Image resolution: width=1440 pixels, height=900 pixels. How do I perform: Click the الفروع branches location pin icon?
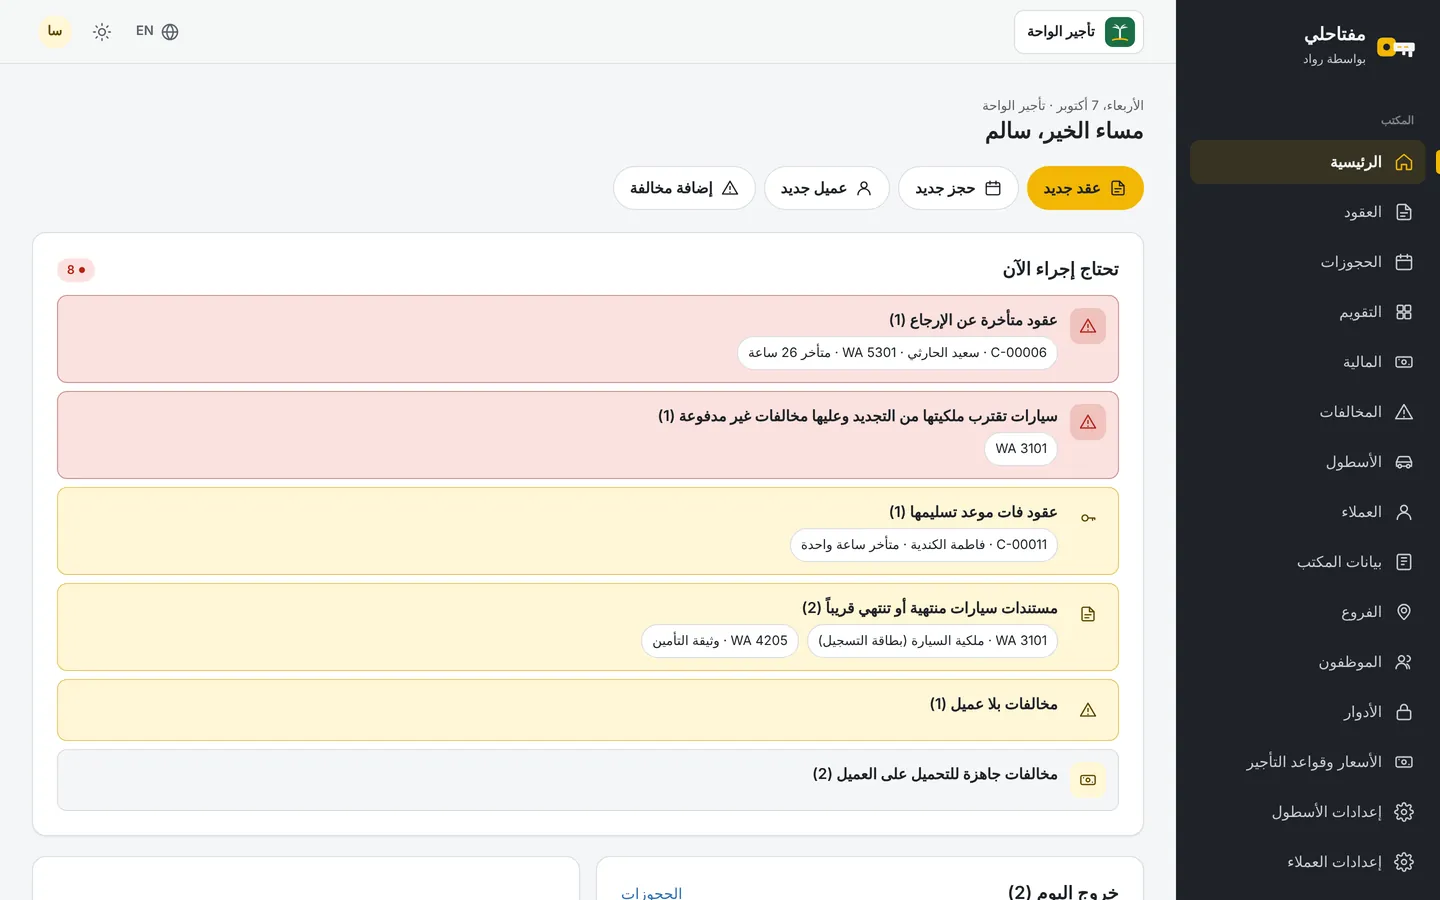pyautogui.click(x=1404, y=612)
